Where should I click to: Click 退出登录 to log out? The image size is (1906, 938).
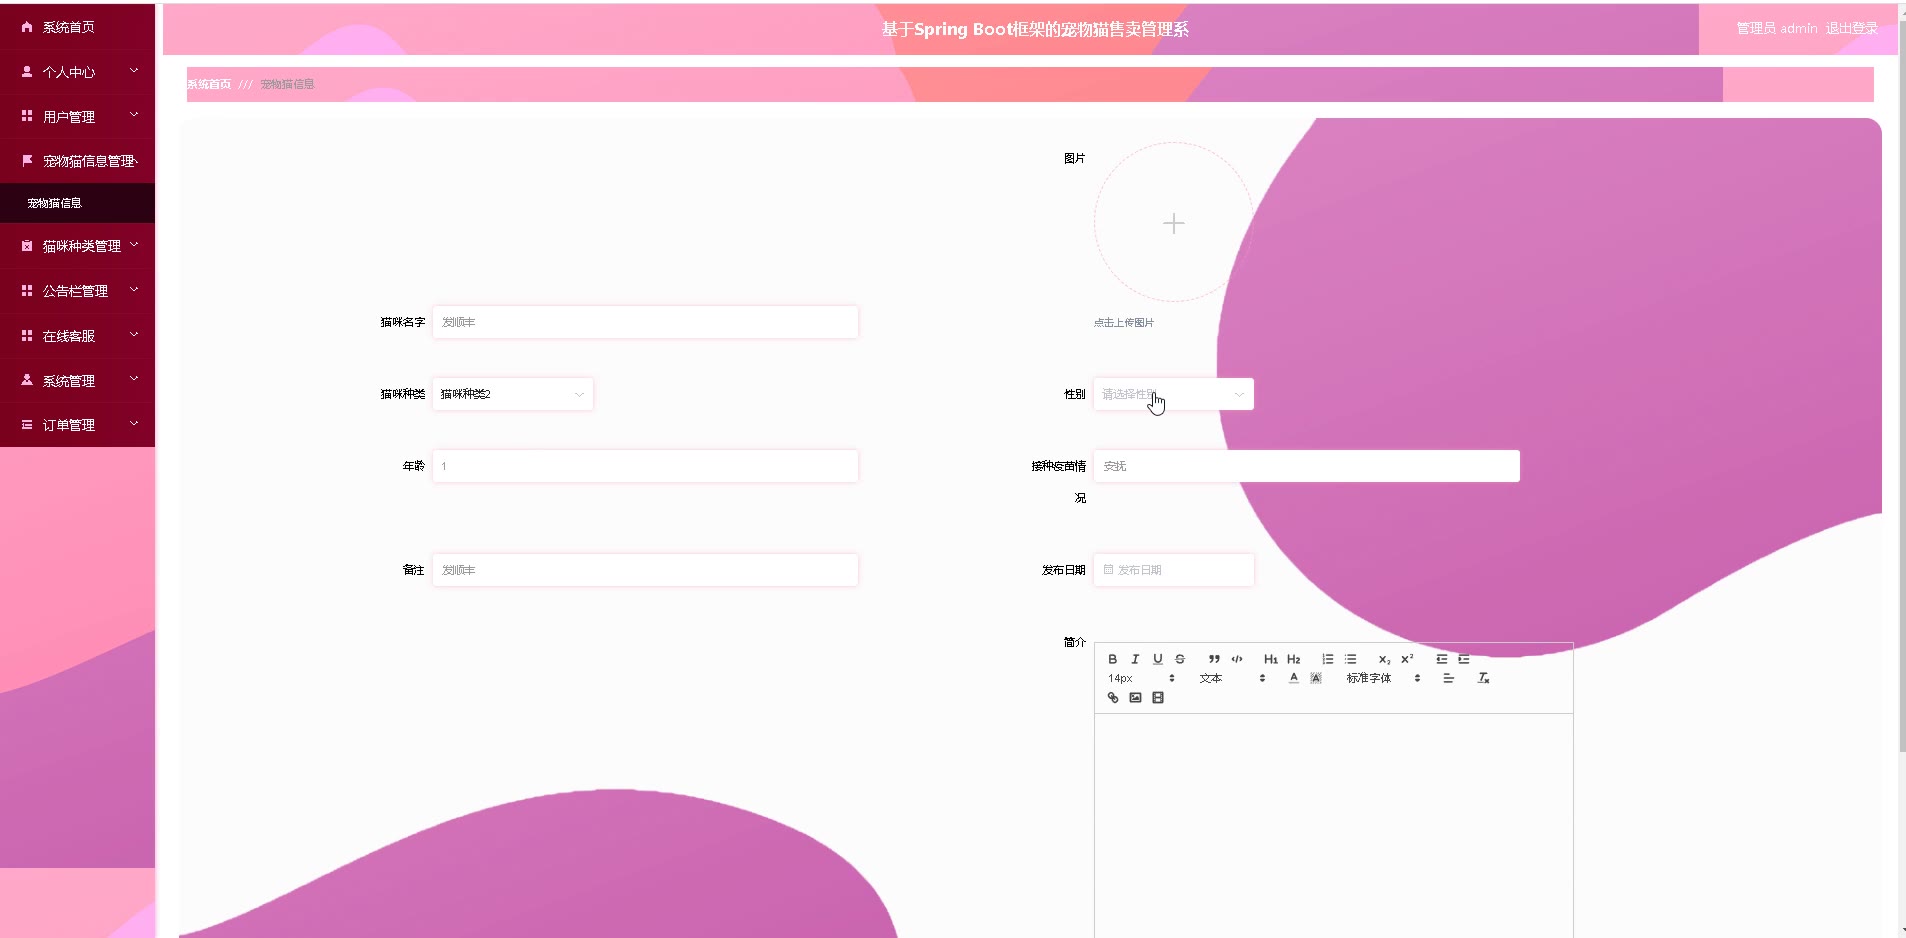1851,28
